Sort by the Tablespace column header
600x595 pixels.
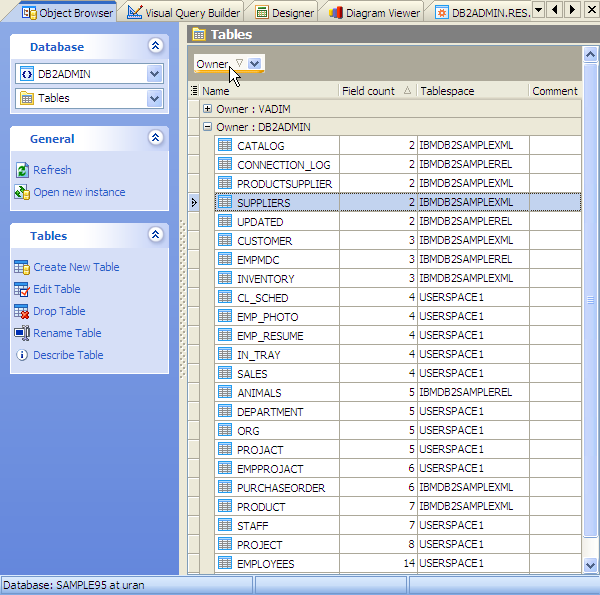click(473, 91)
